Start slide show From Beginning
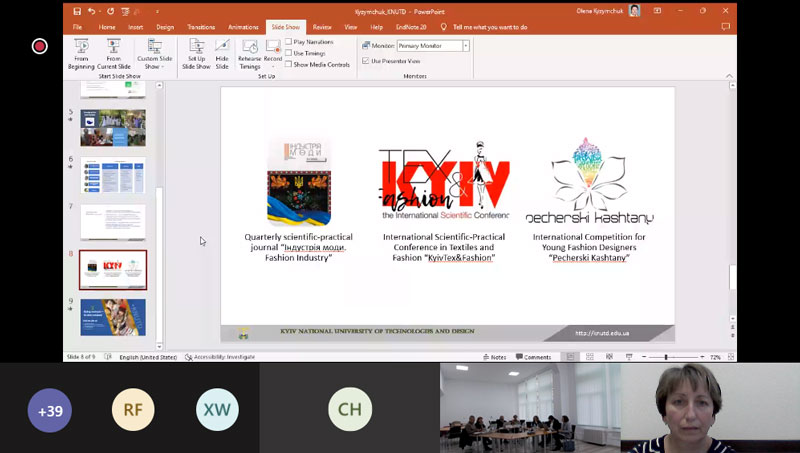The image size is (800, 453). pyautogui.click(x=81, y=55)
